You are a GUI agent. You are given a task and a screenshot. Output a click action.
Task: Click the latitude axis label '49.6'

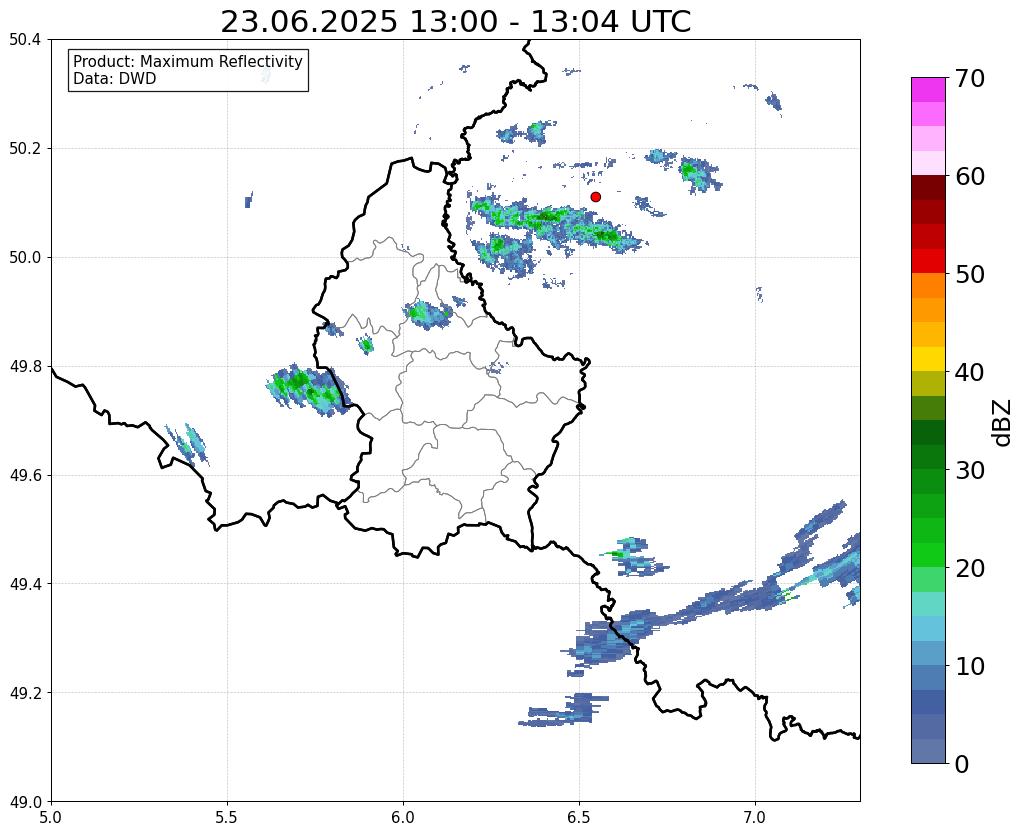[x=25, y=476]
